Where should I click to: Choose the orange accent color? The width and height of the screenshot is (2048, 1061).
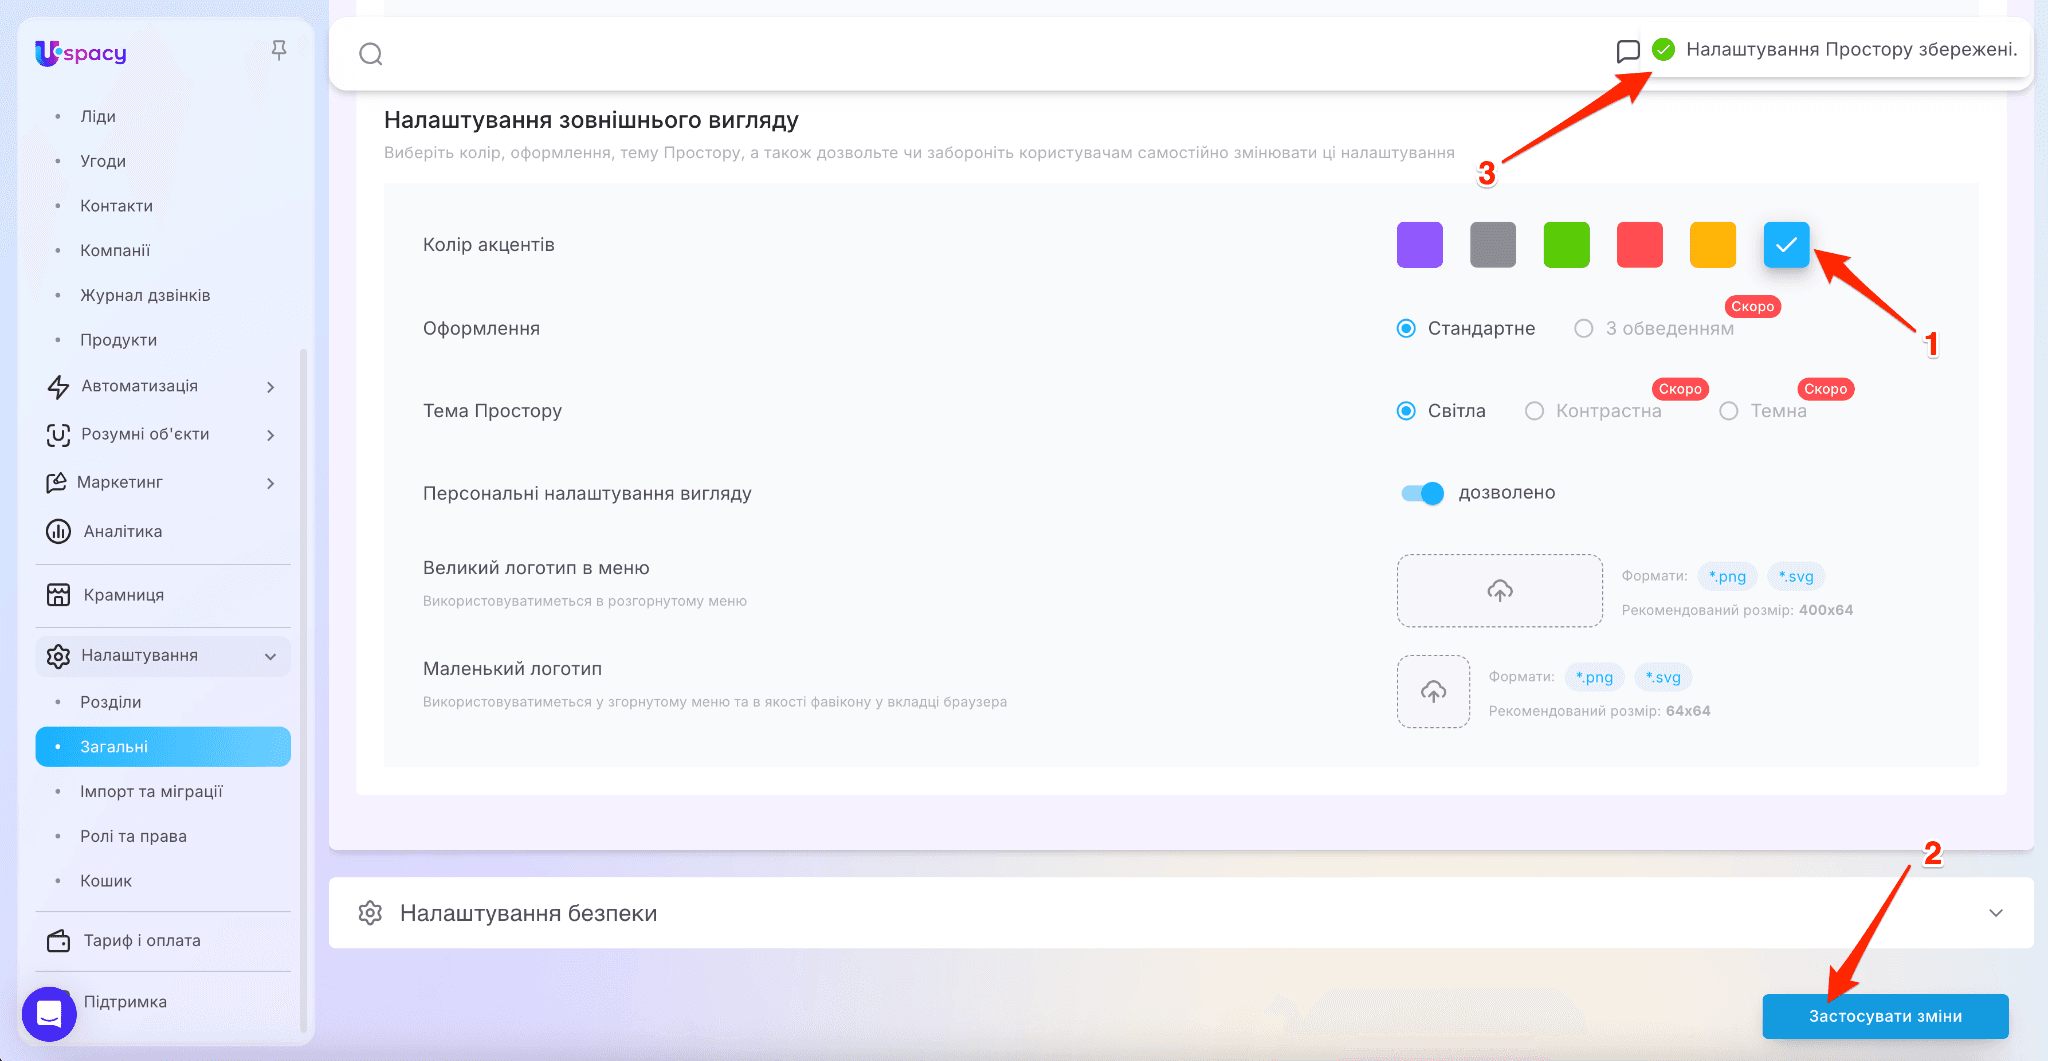coord(1713,245)
